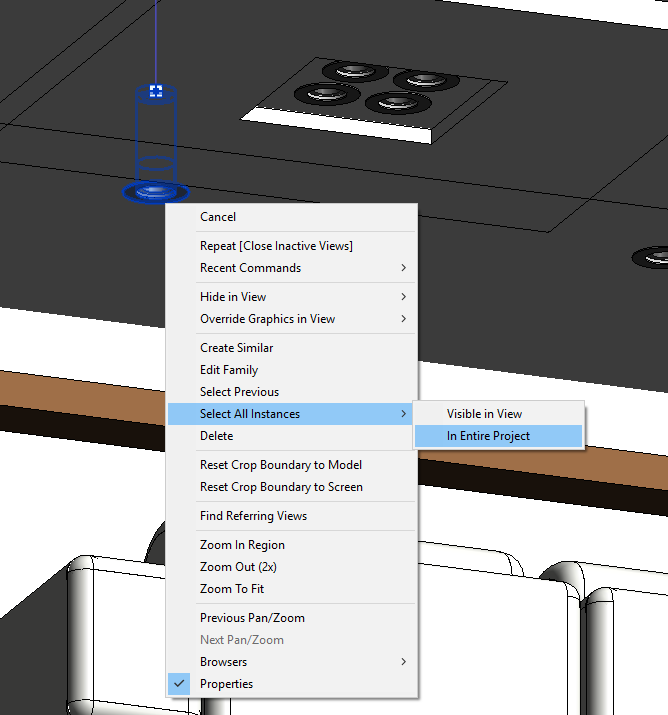Expand the Hide in View arrow
Screen dimensions: 668x715
[404, 297]
